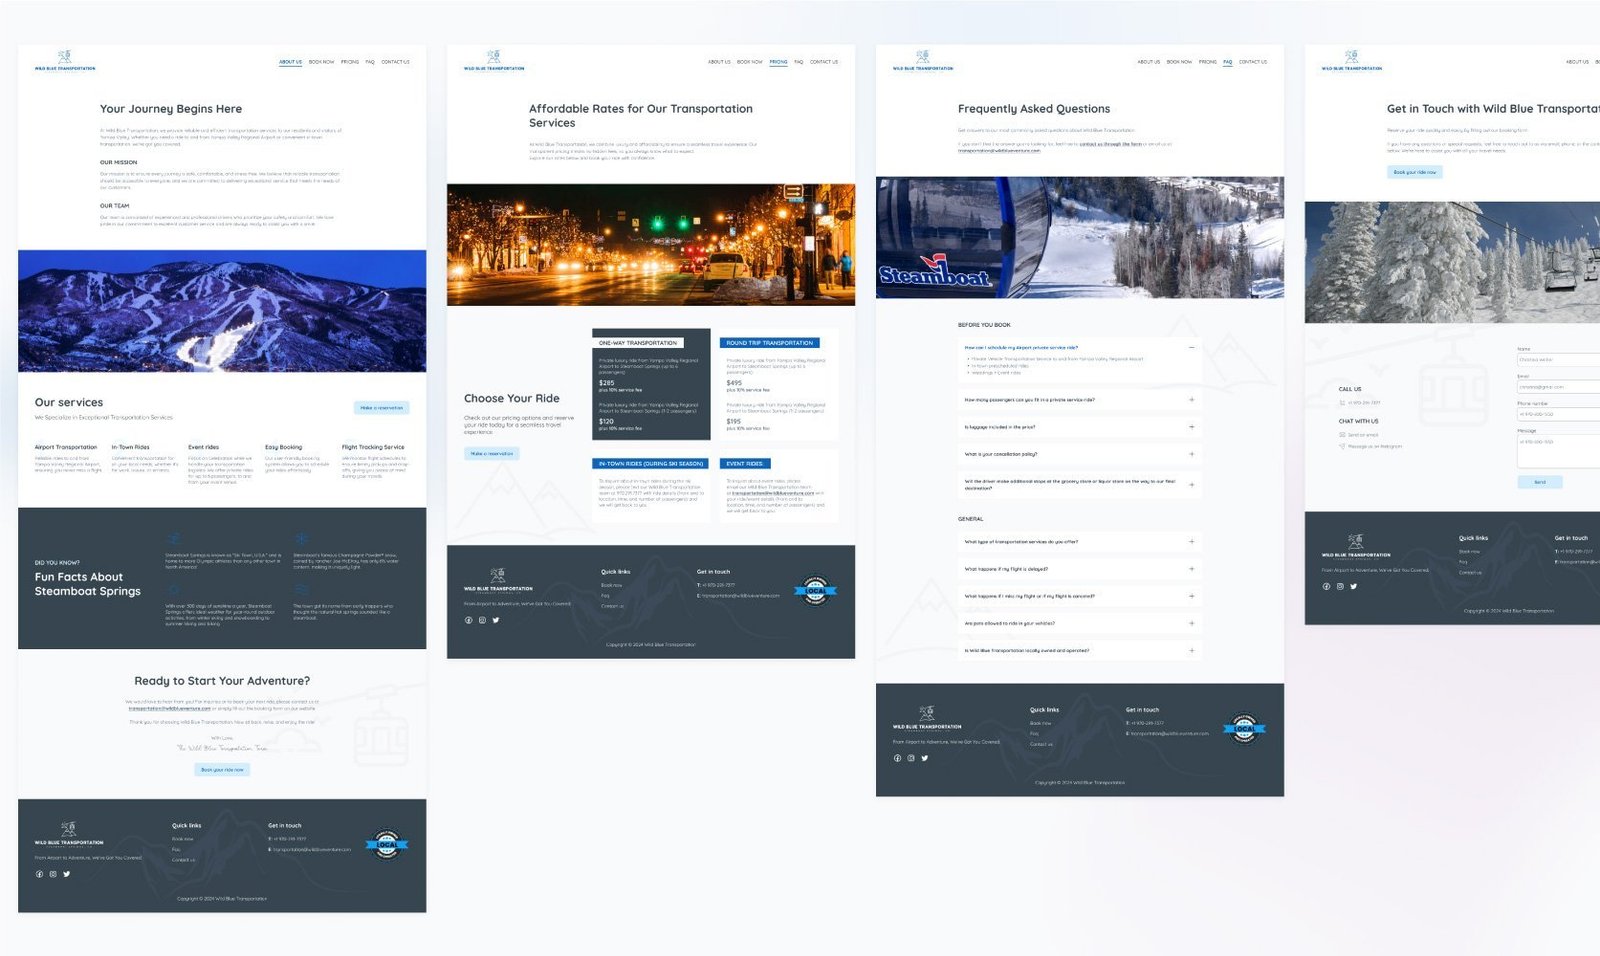This screenshot has height=956, width=1600.
Task: Click the Message text area on contact form
Action: [1558, 451]
